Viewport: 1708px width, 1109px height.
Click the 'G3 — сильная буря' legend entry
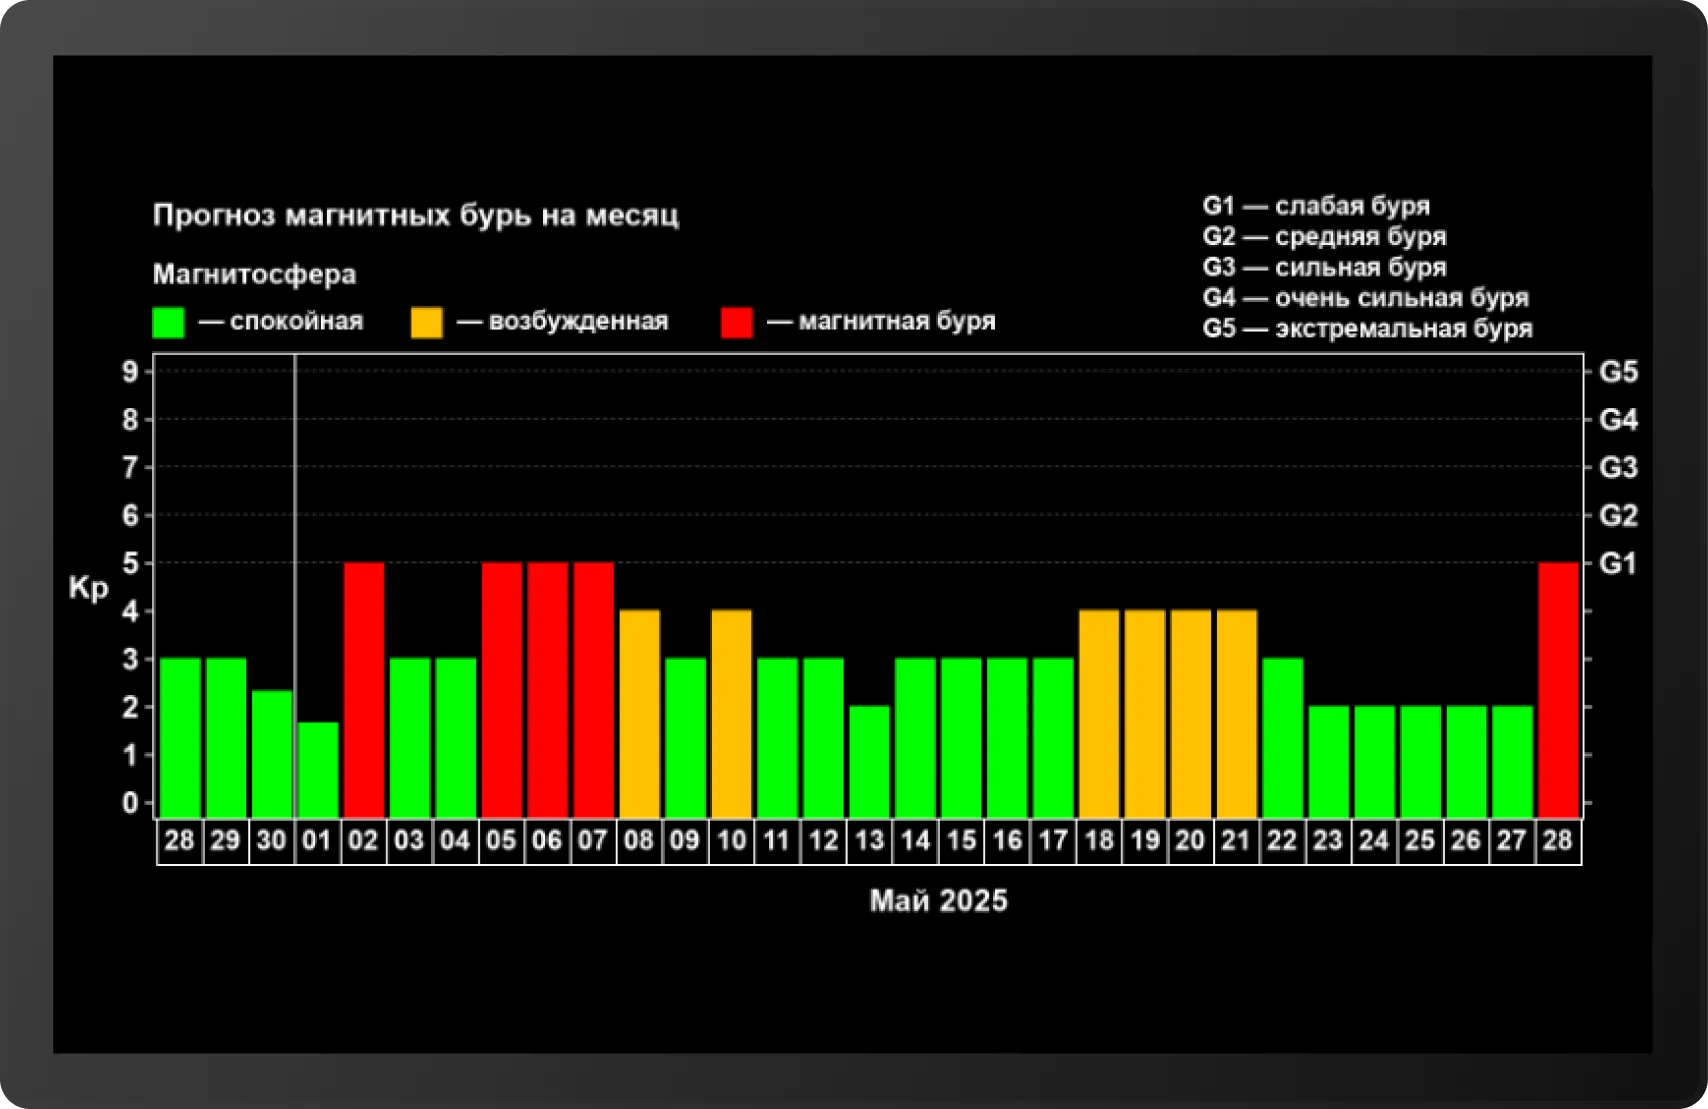pyautogui.click(x=1324, y=268)
